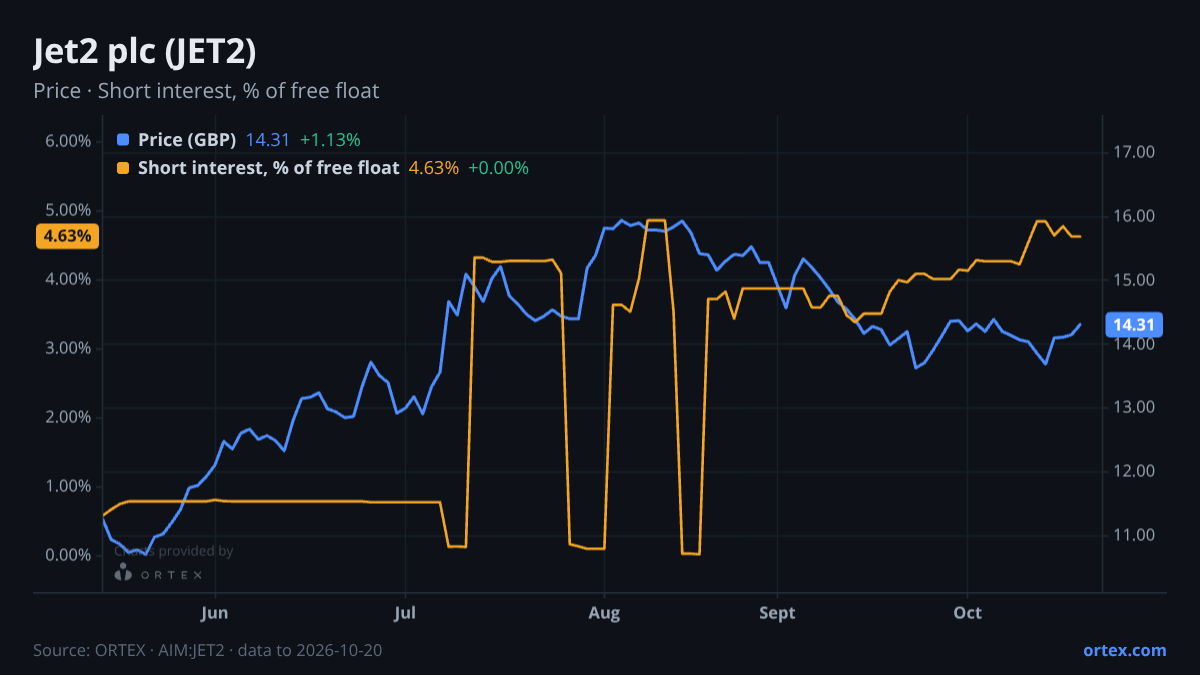1200x675 pixels.
Task: Click the Source: ORTEX footer text
Action: point(208,650)
